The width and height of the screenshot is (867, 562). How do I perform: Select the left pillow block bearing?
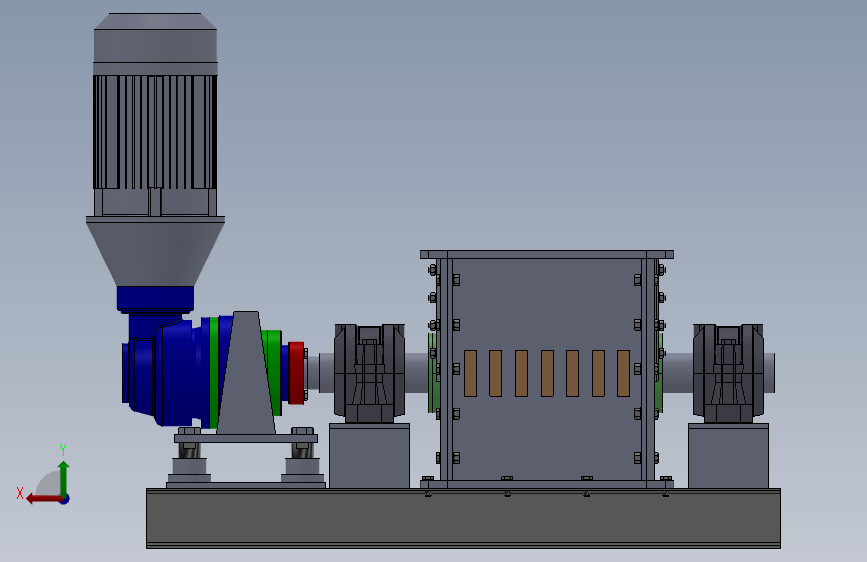369,373
